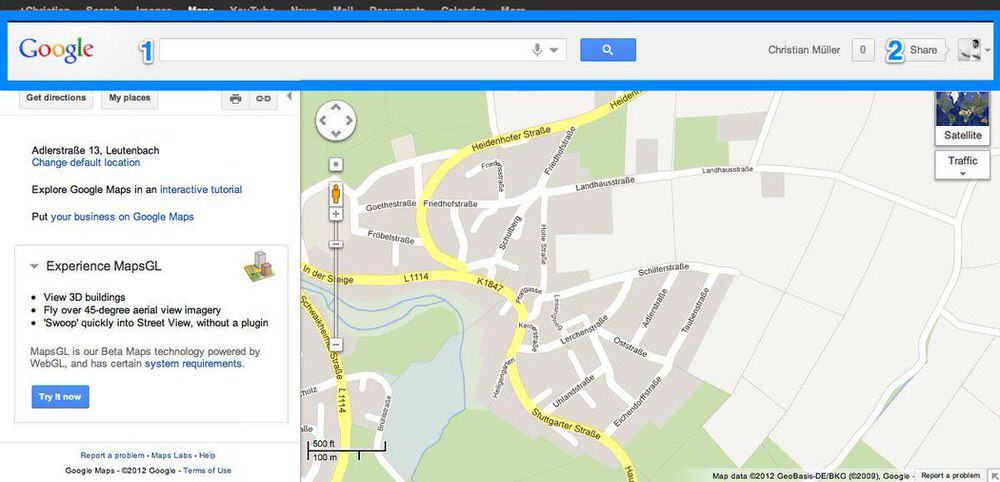1000x482 pixels.
Task: Click your business on Google Maps link
Action: pos(122,217)
